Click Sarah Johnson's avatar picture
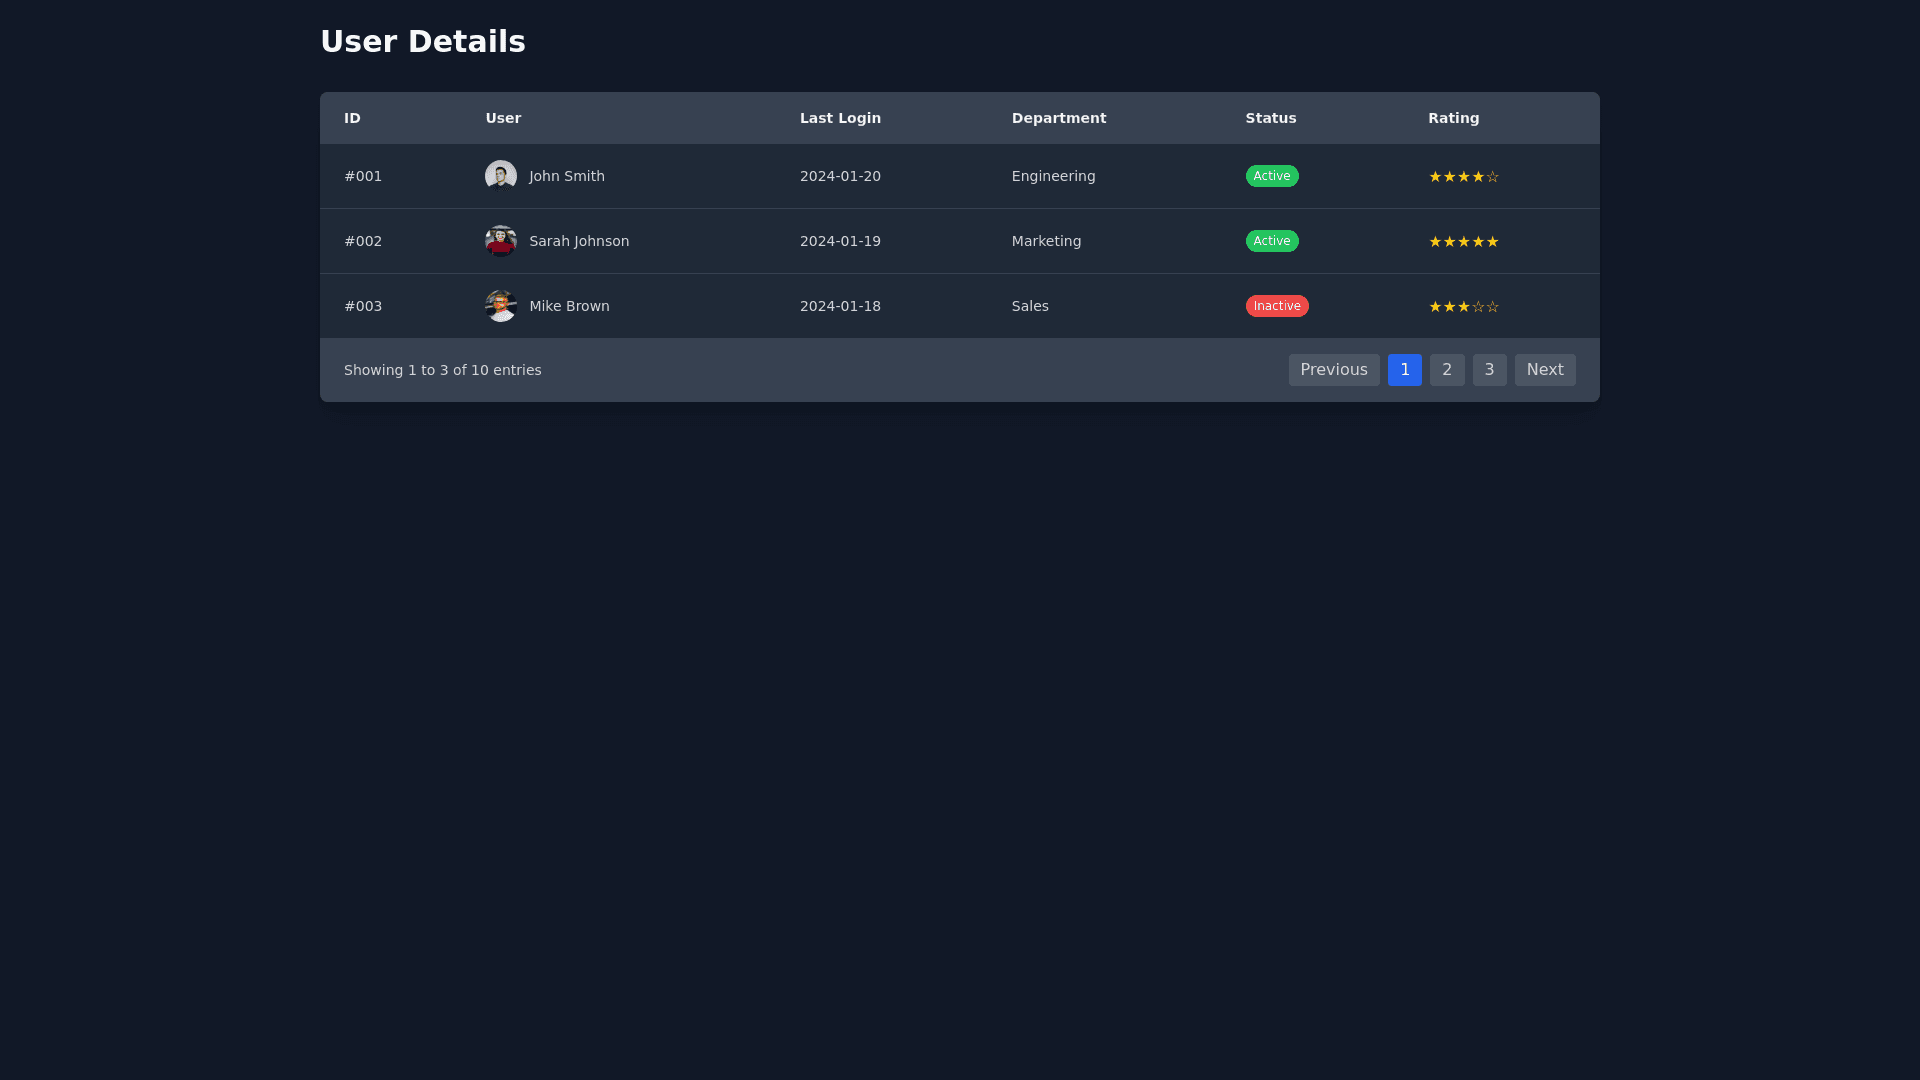The width and height of the screenshot is (1920, 1080). (500, 241)
